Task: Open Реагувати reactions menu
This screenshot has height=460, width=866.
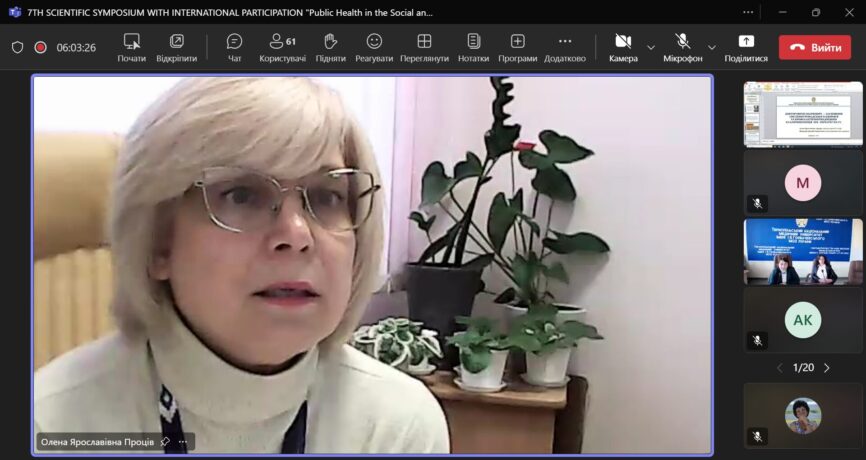Action: (x=374, y=46)
